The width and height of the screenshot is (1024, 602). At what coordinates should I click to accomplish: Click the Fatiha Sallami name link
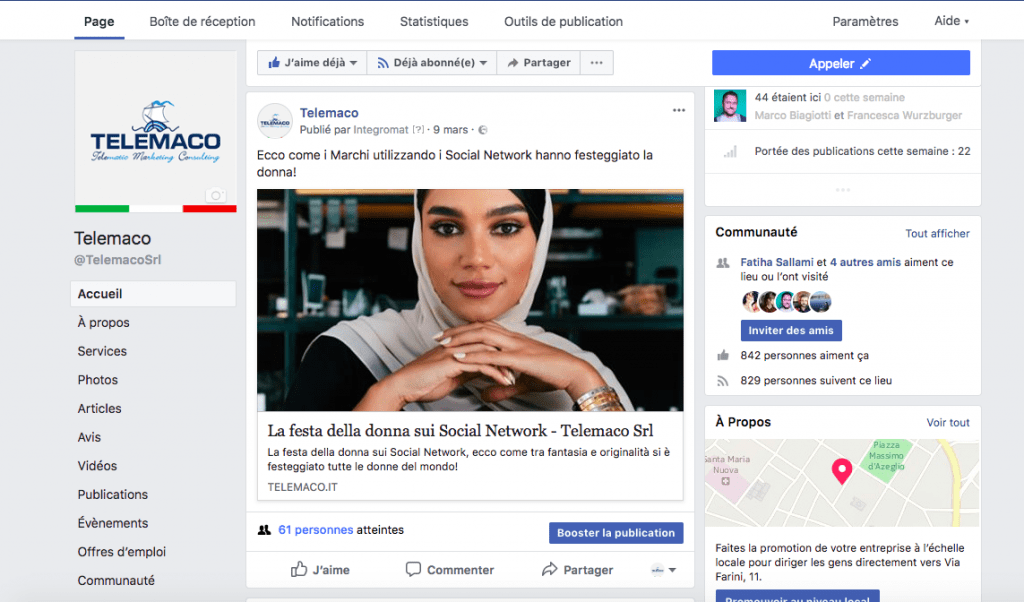[777, 262]
